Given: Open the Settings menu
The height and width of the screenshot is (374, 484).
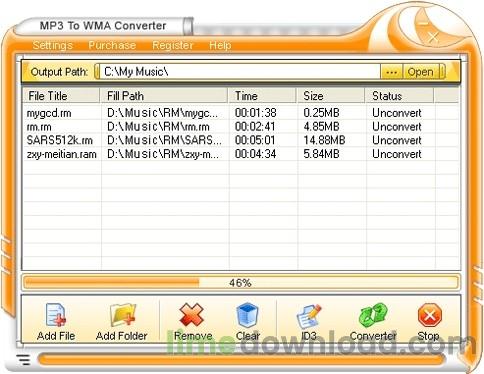Looking at the screenshot, I should point(53,45).
